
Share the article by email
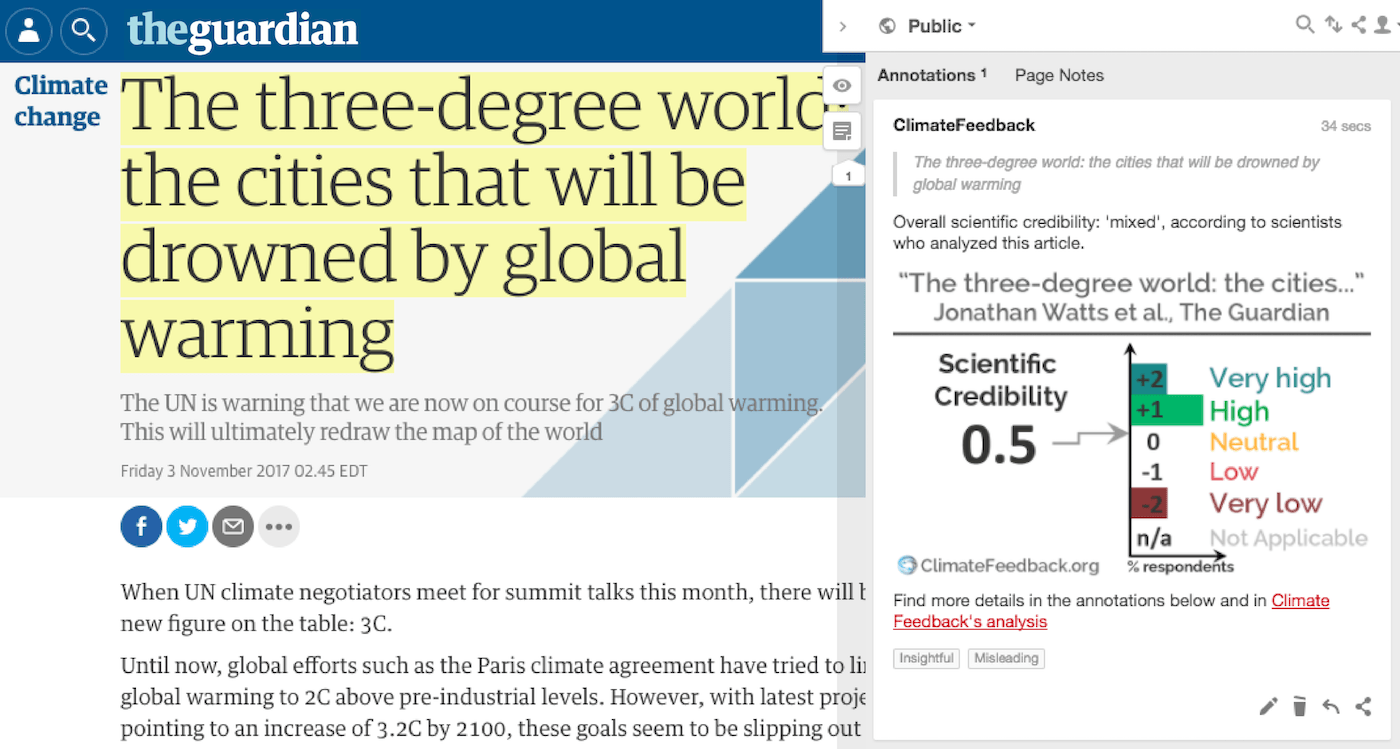233,526
